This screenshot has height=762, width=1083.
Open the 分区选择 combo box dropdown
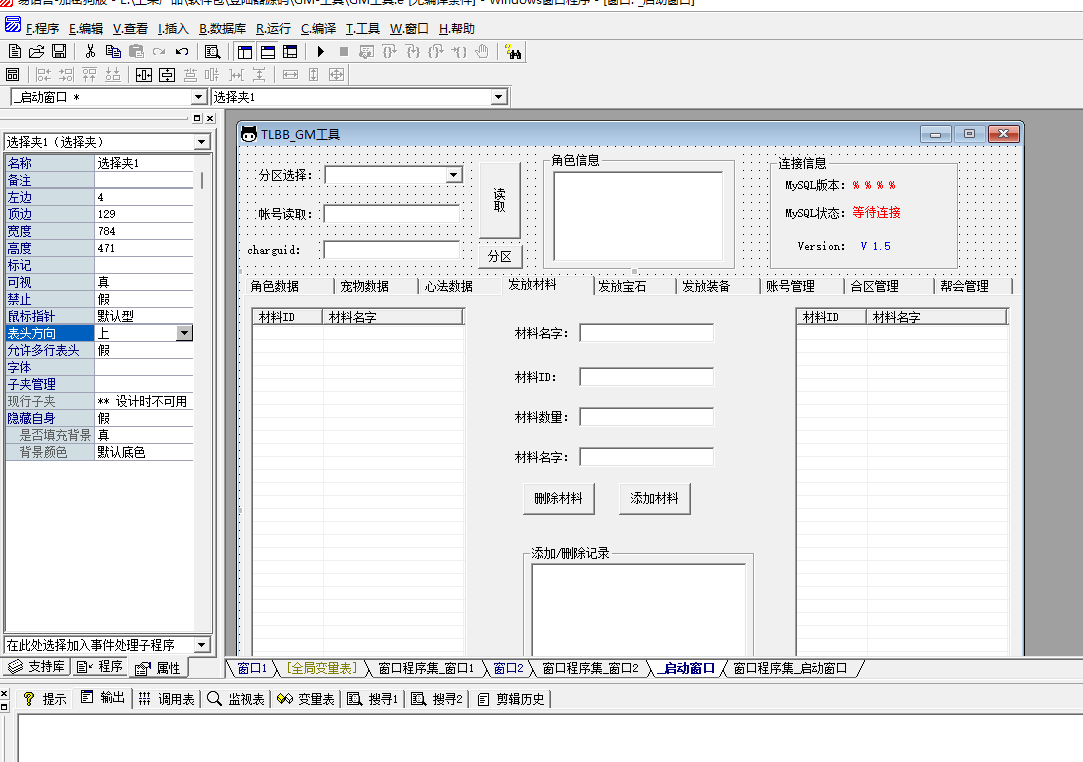click(453, 175)
